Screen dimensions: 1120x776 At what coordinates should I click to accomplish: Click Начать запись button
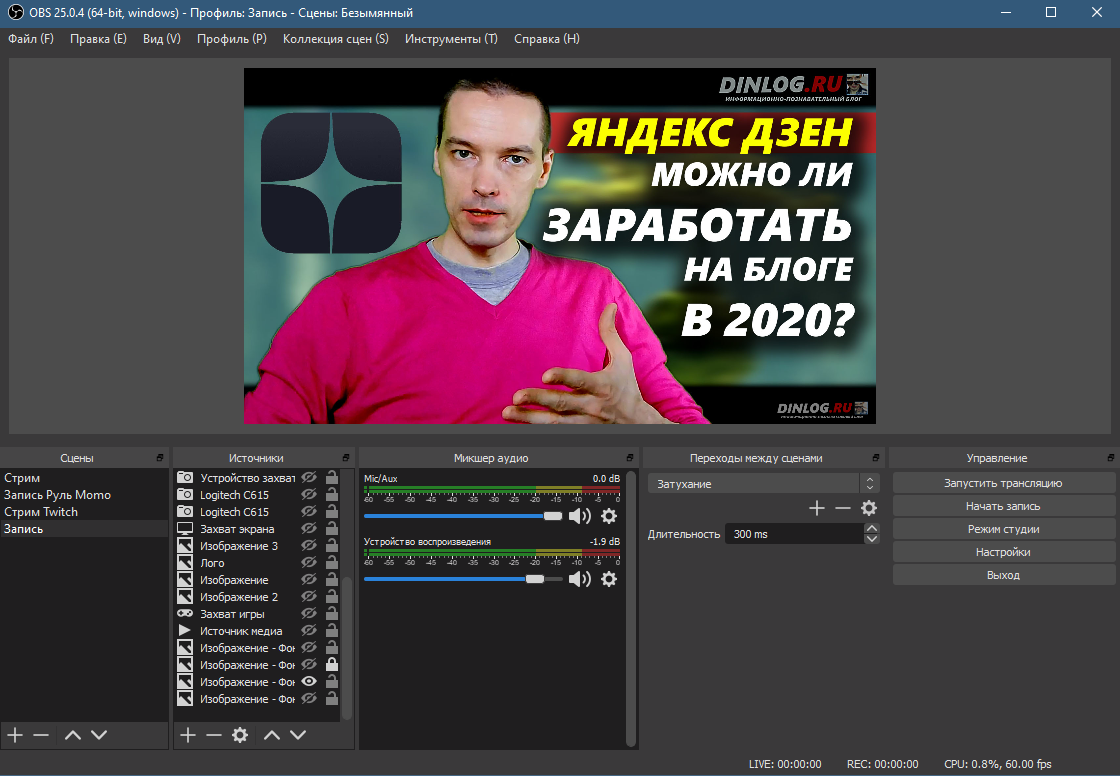click(x=1003, y=506)
